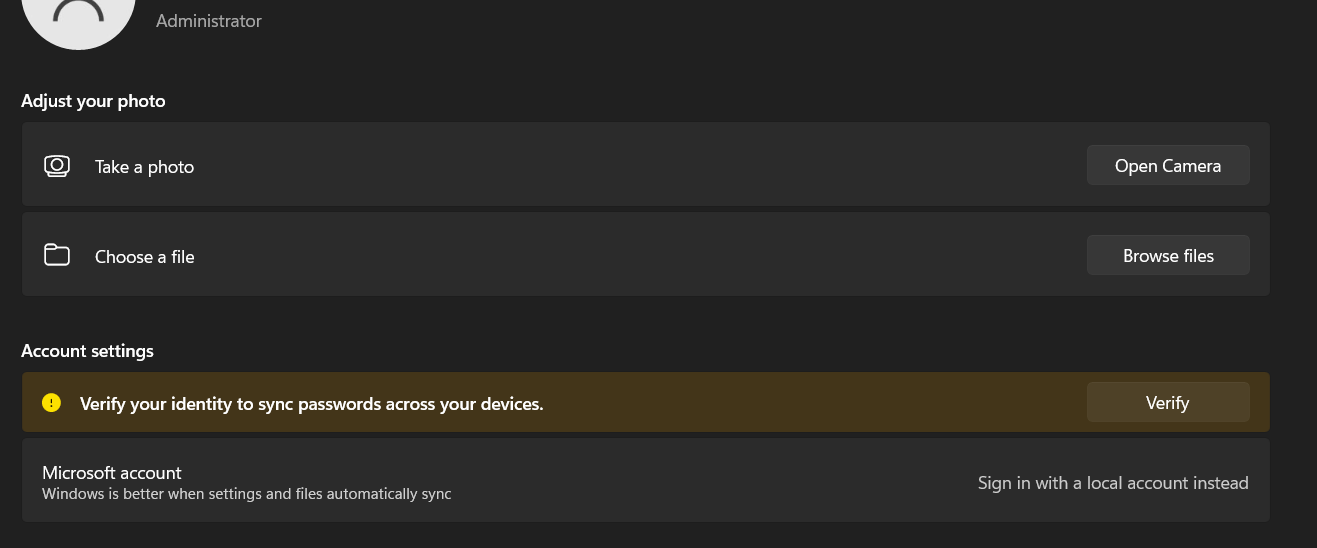
Task: Click the Verify your identity message text
Action: pos(311,404)
